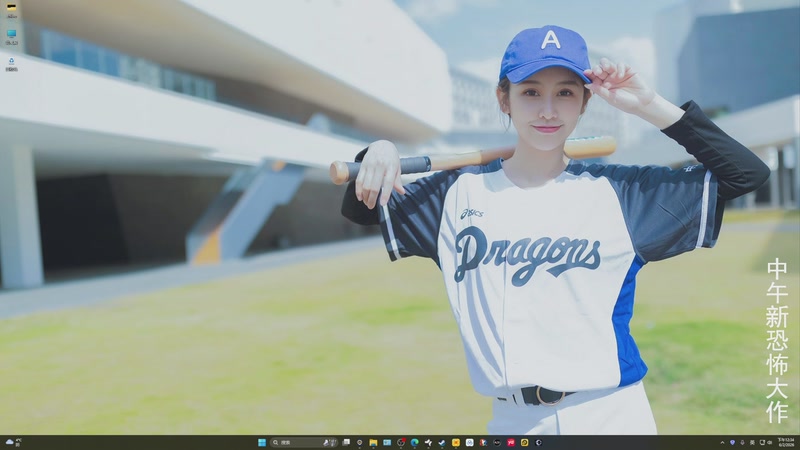Screen dimensions: 800x450
Task: Switch the input method language indicator
Action: [x=752, y=442]
